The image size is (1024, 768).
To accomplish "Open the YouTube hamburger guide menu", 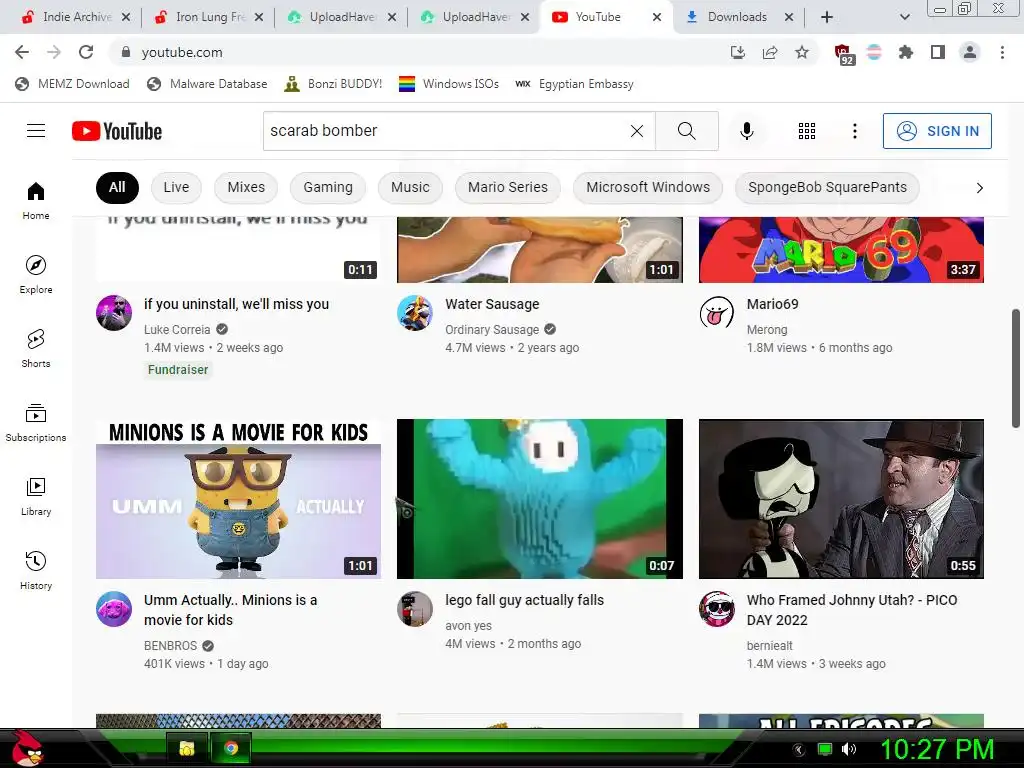I will pos(36,131).
